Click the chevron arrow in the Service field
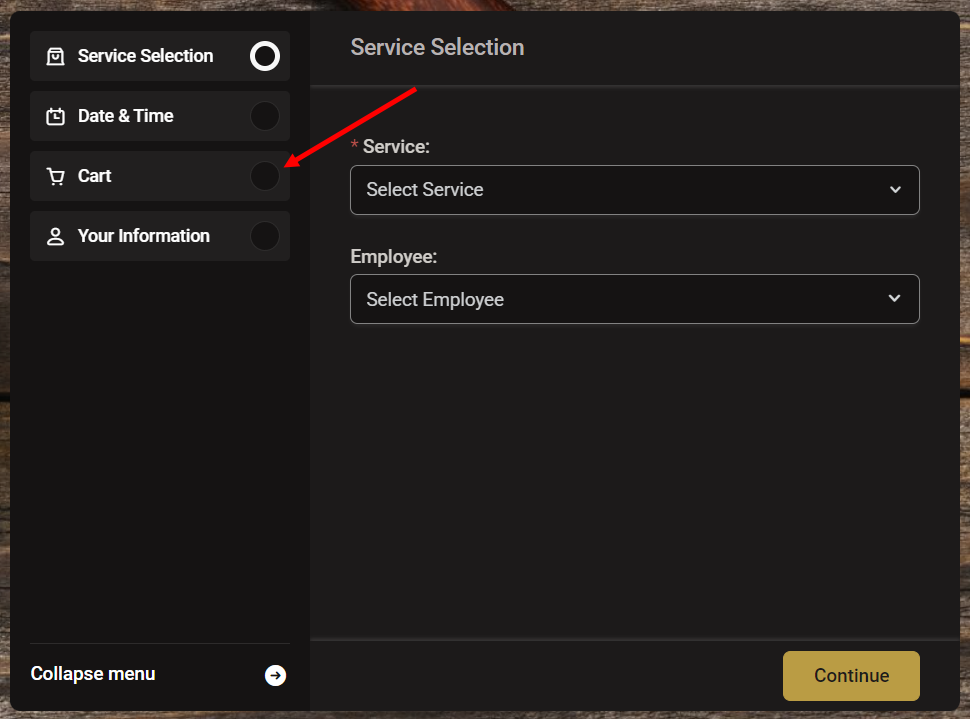 point(895,190)
